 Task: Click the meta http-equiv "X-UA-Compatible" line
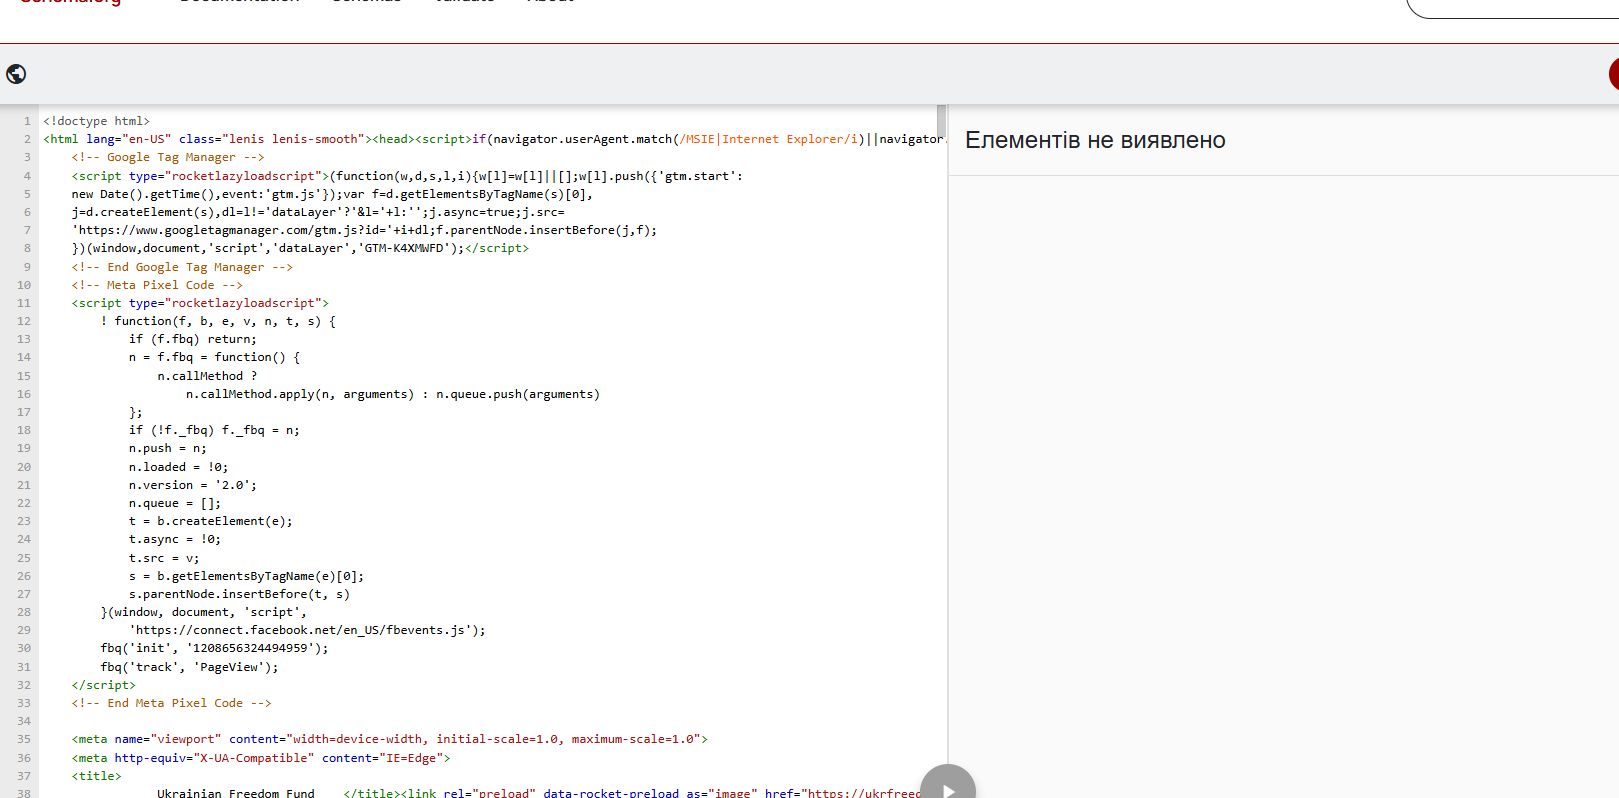coord(261,758)
